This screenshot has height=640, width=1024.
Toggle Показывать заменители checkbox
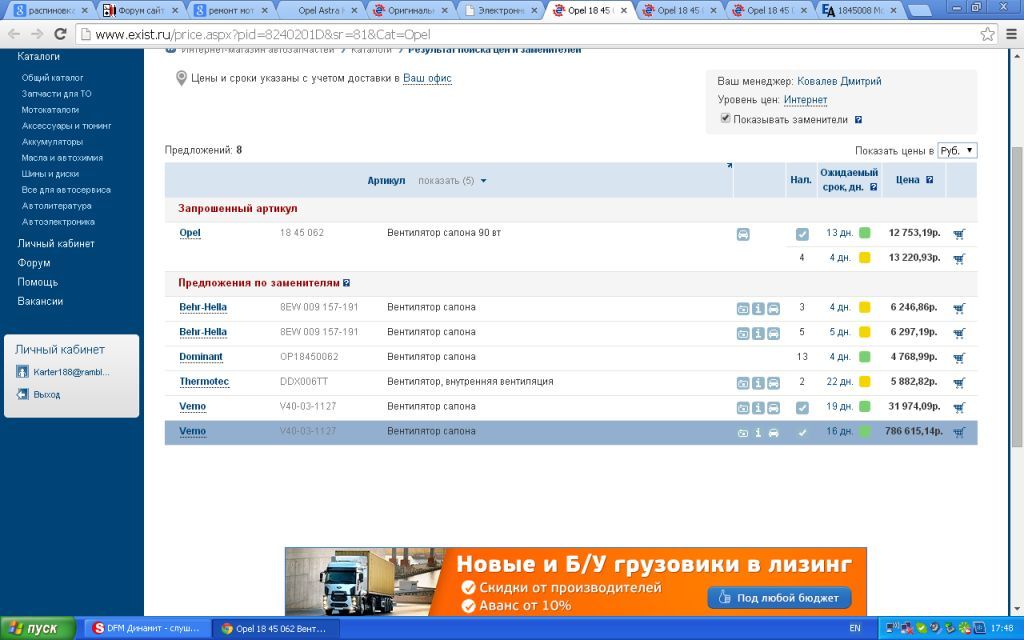click(x=725, y=118)
